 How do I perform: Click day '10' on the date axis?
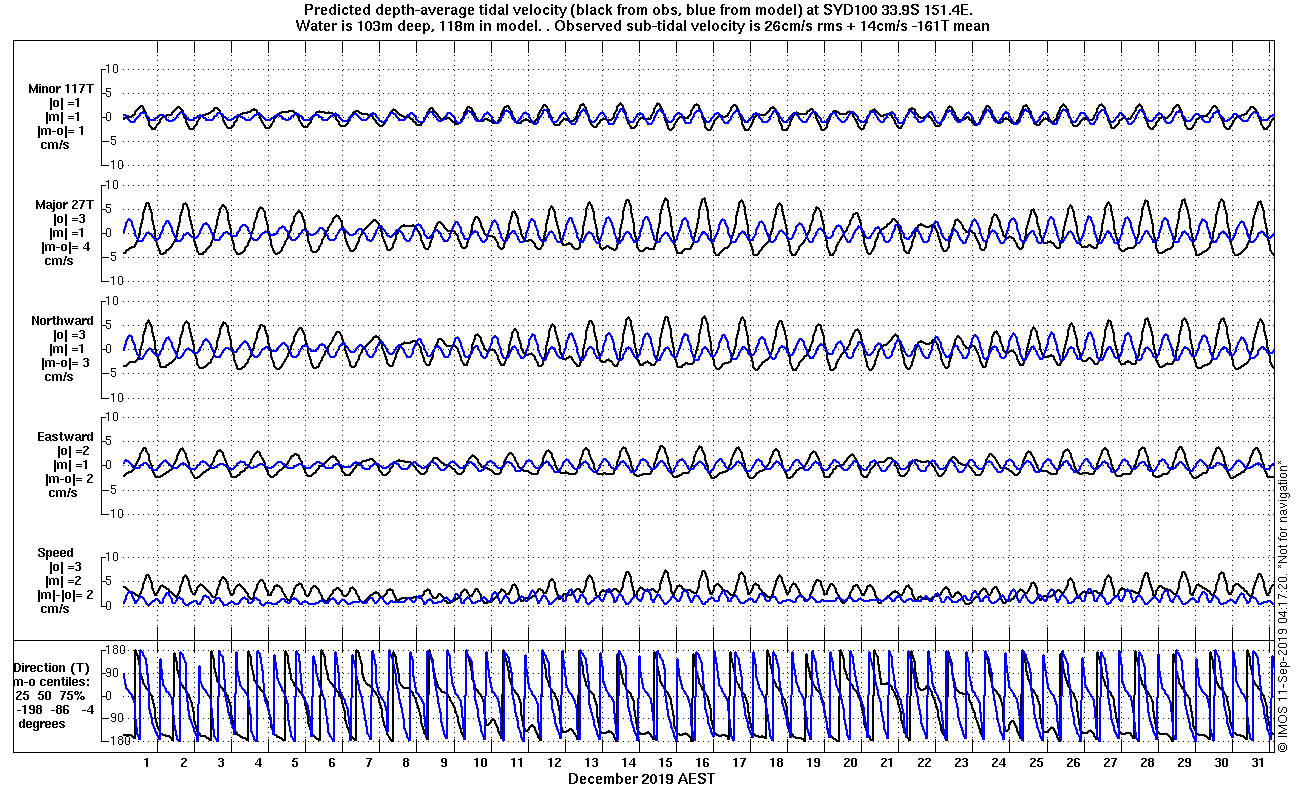pos(480,763)
